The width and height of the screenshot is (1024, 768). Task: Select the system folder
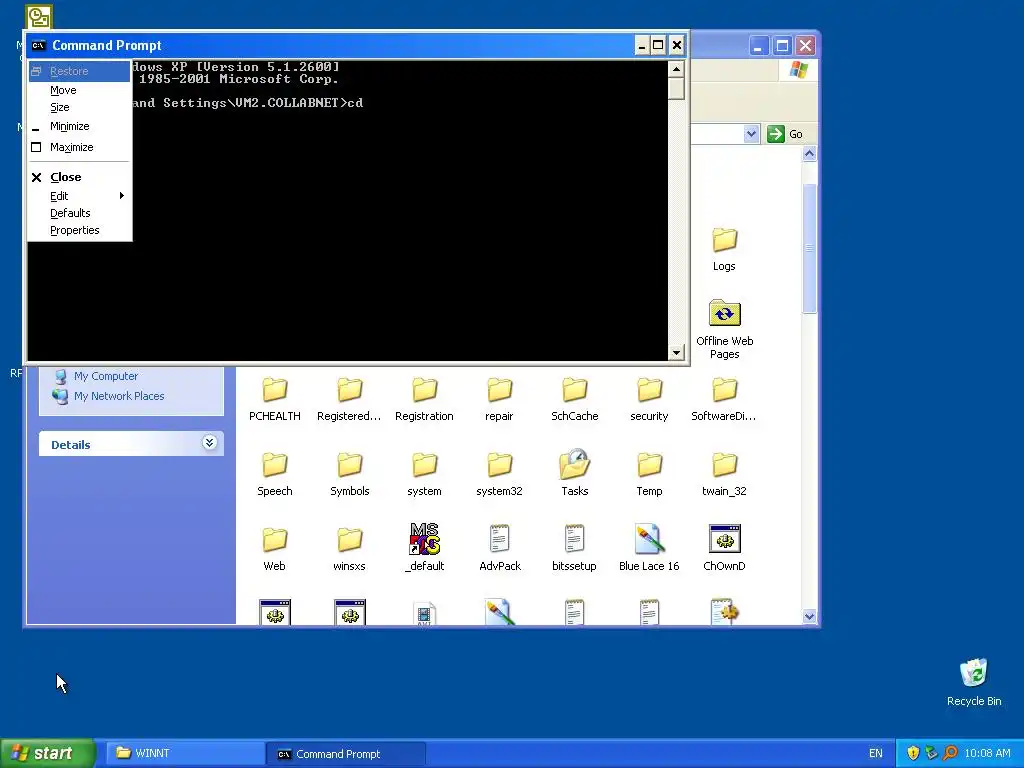pos(424,475)
